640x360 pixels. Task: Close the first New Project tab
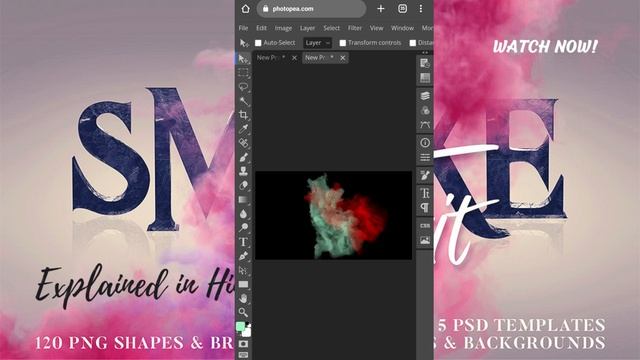[294, 58]
